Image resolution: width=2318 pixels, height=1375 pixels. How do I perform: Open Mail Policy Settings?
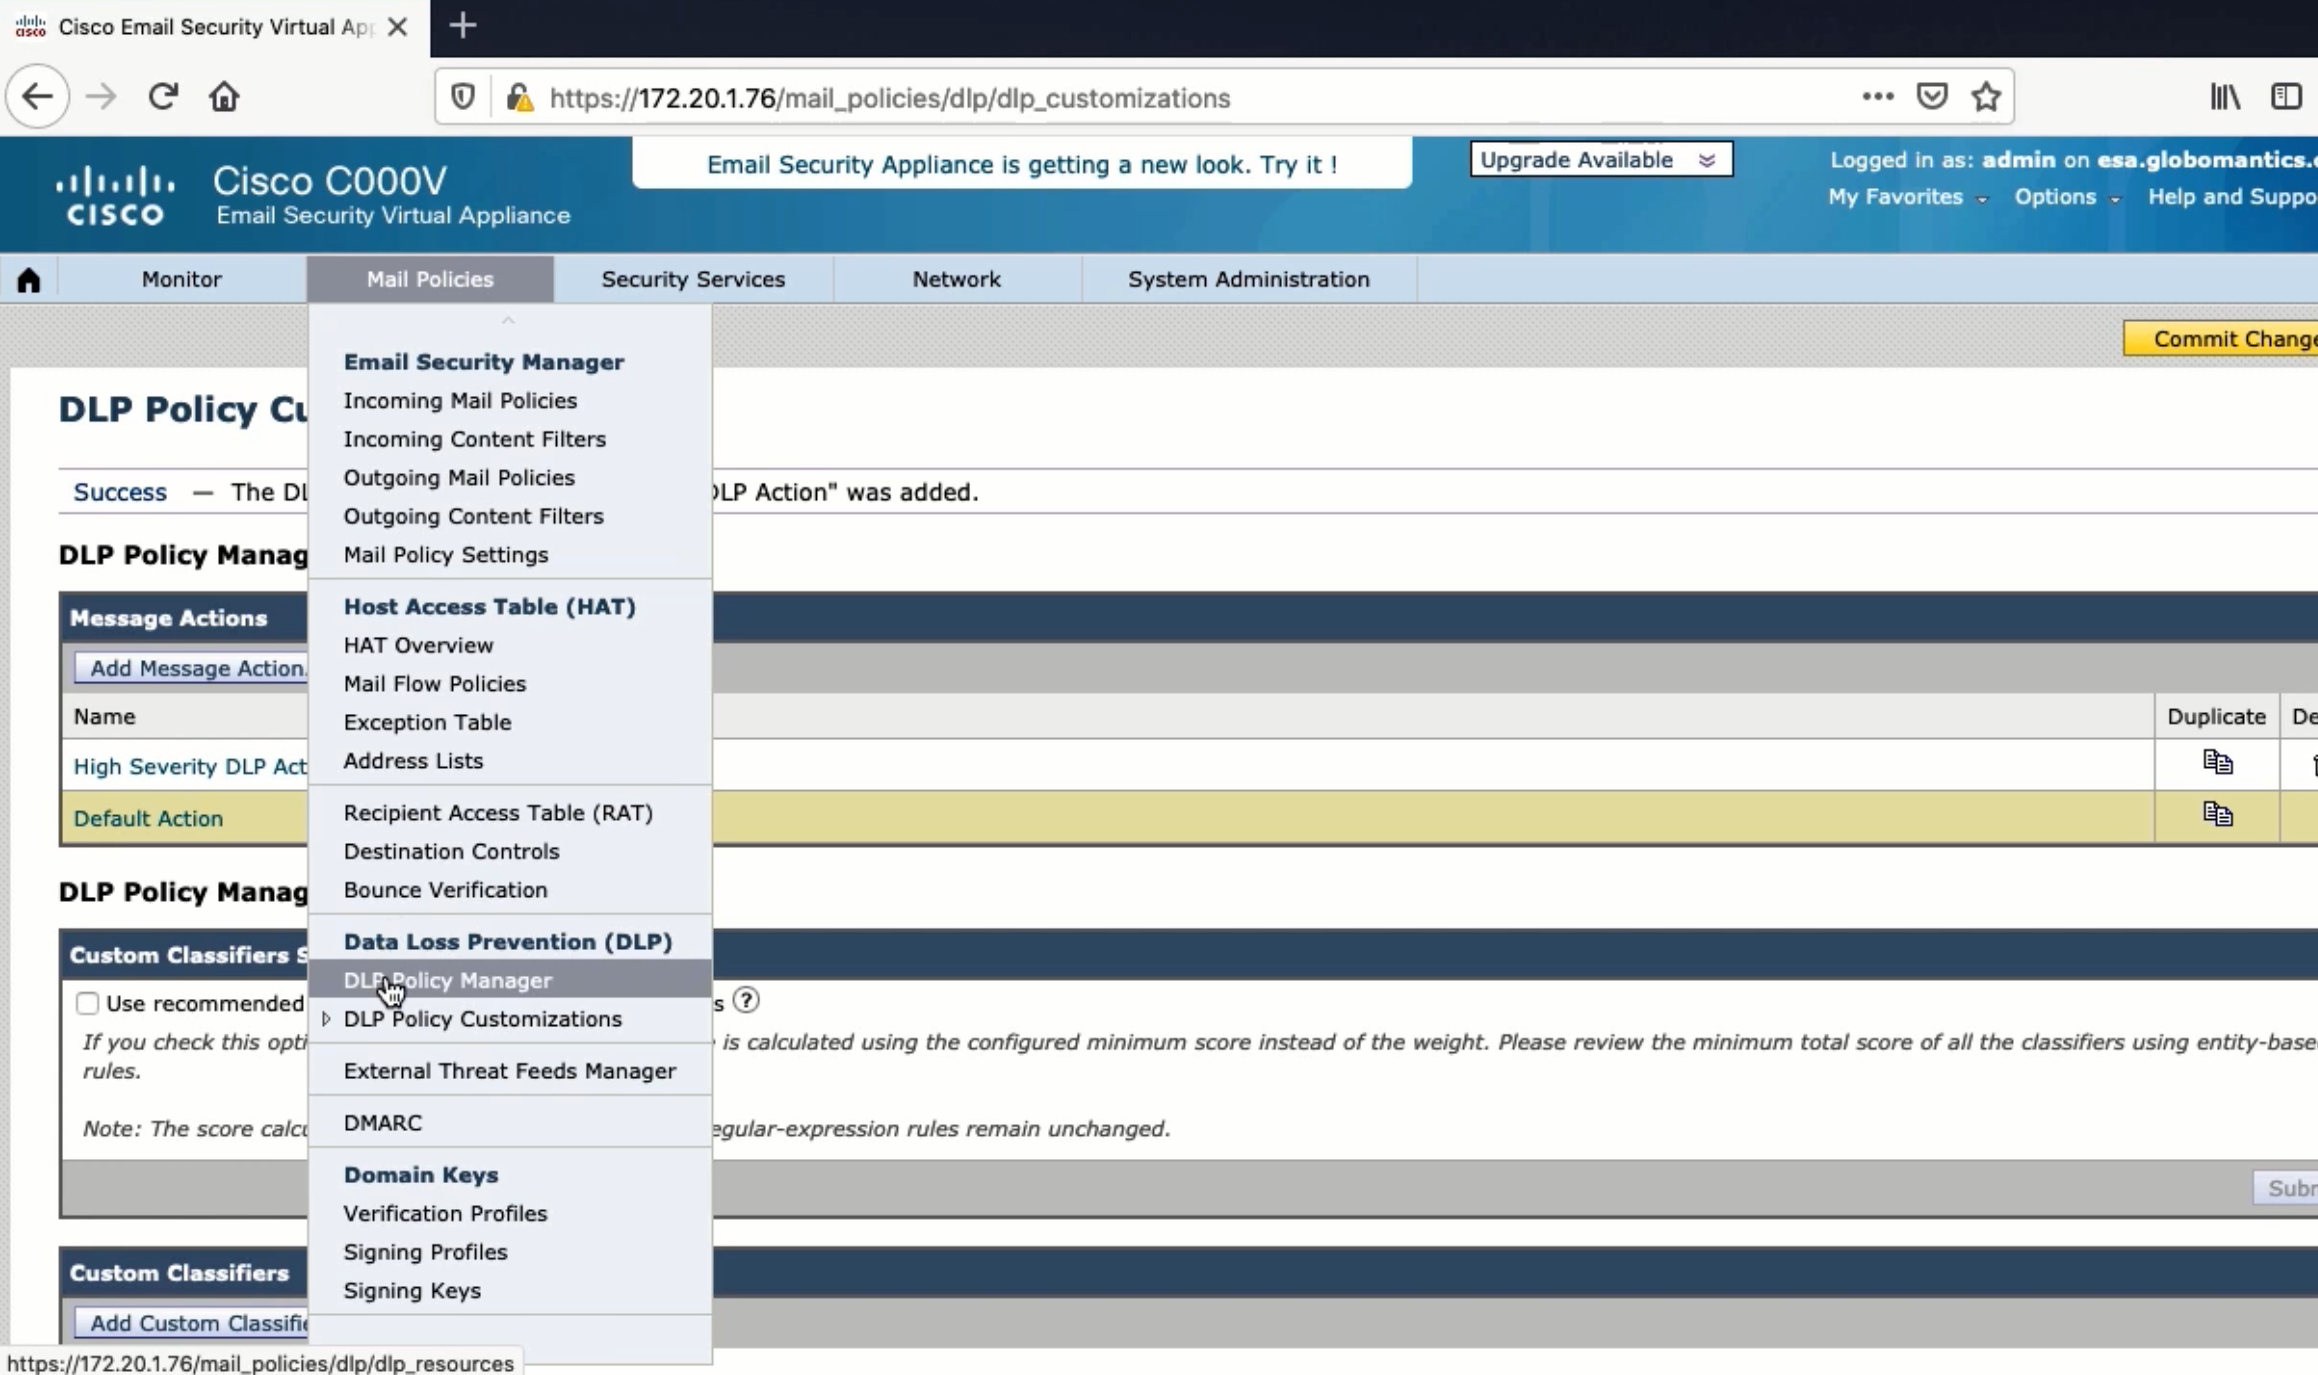[446, 554]
